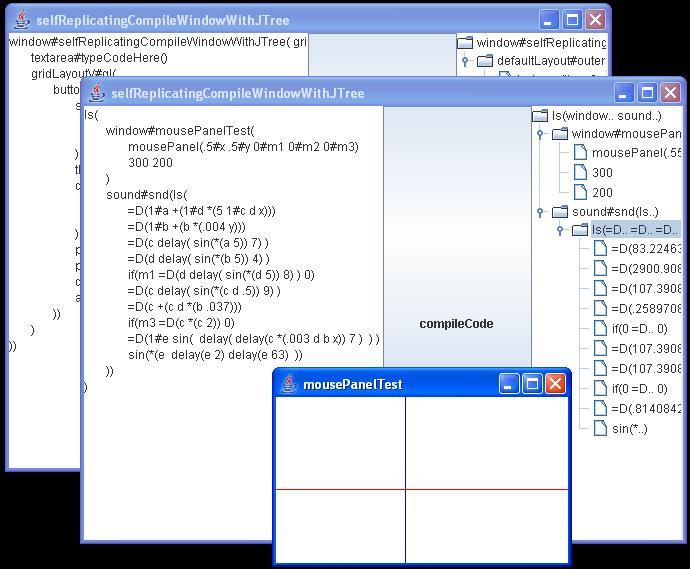Click the =D(2900.908 leaf icon

600,270
